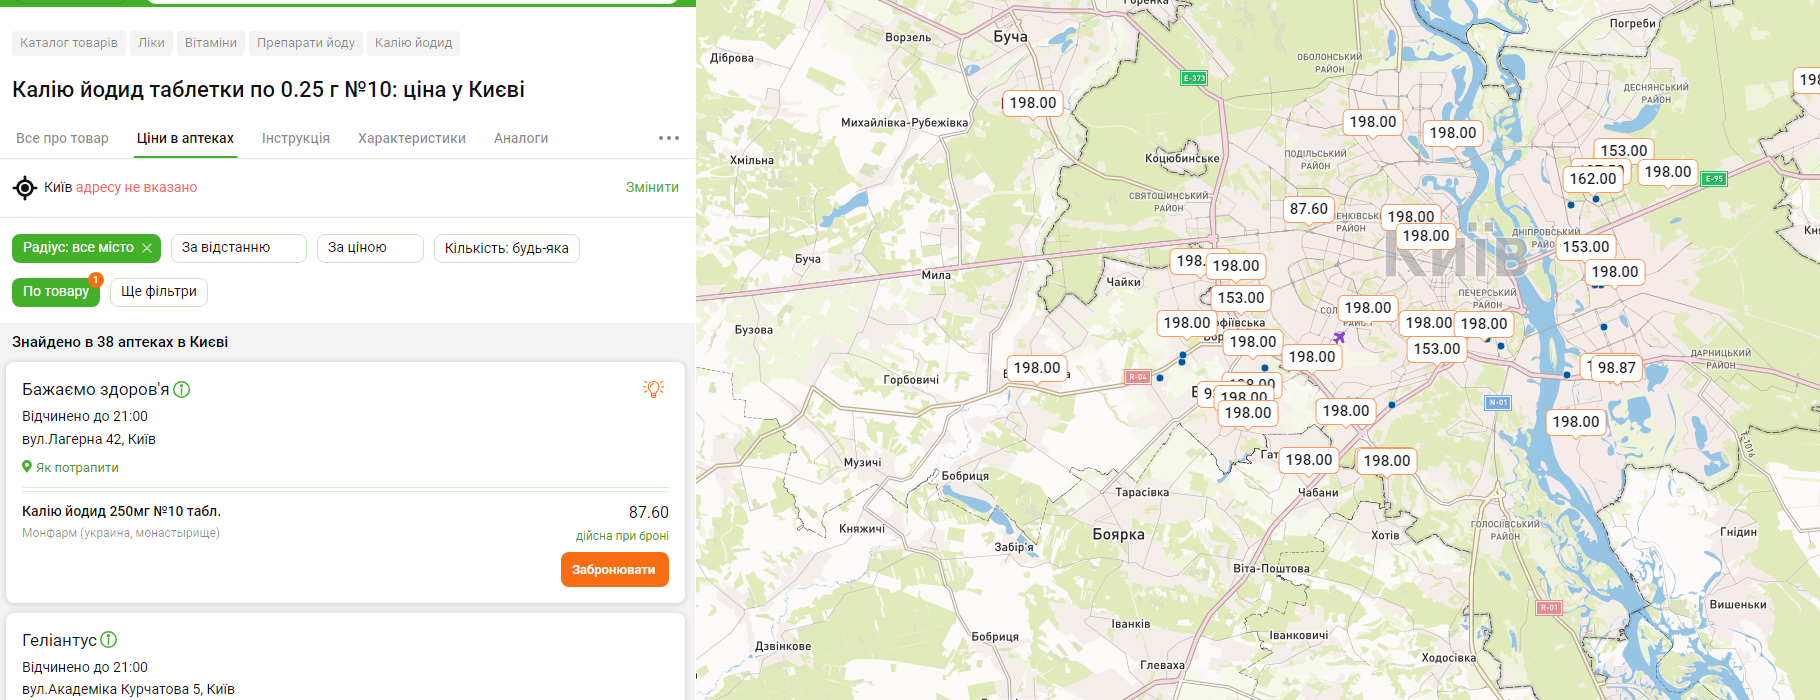Screen dimensions: 1820x700
Task: Click the orange lightbulb hint icon
Action: click(654, 388)
